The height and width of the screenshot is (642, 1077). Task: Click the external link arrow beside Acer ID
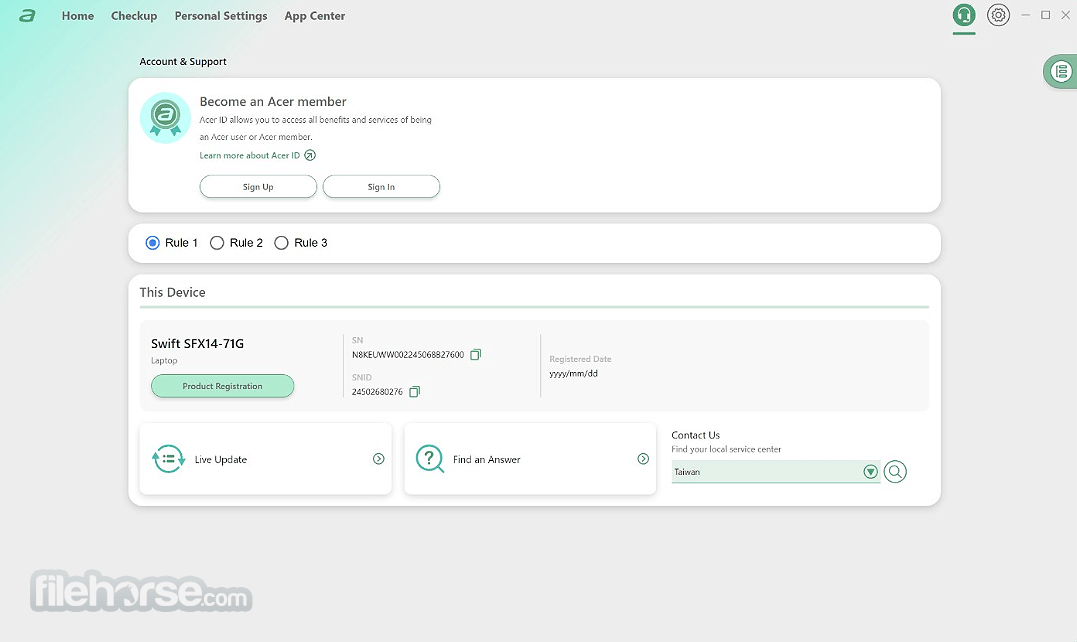[x=310, y=155]
